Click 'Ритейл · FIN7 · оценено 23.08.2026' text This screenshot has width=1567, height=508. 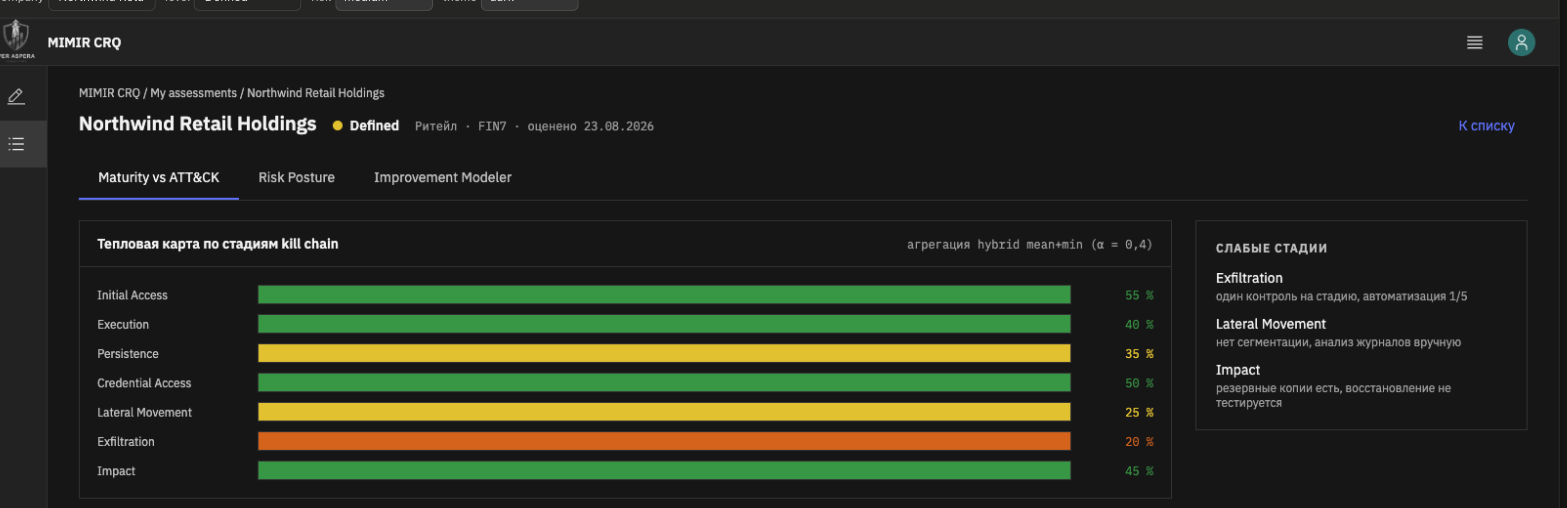[x=534, y=126]
